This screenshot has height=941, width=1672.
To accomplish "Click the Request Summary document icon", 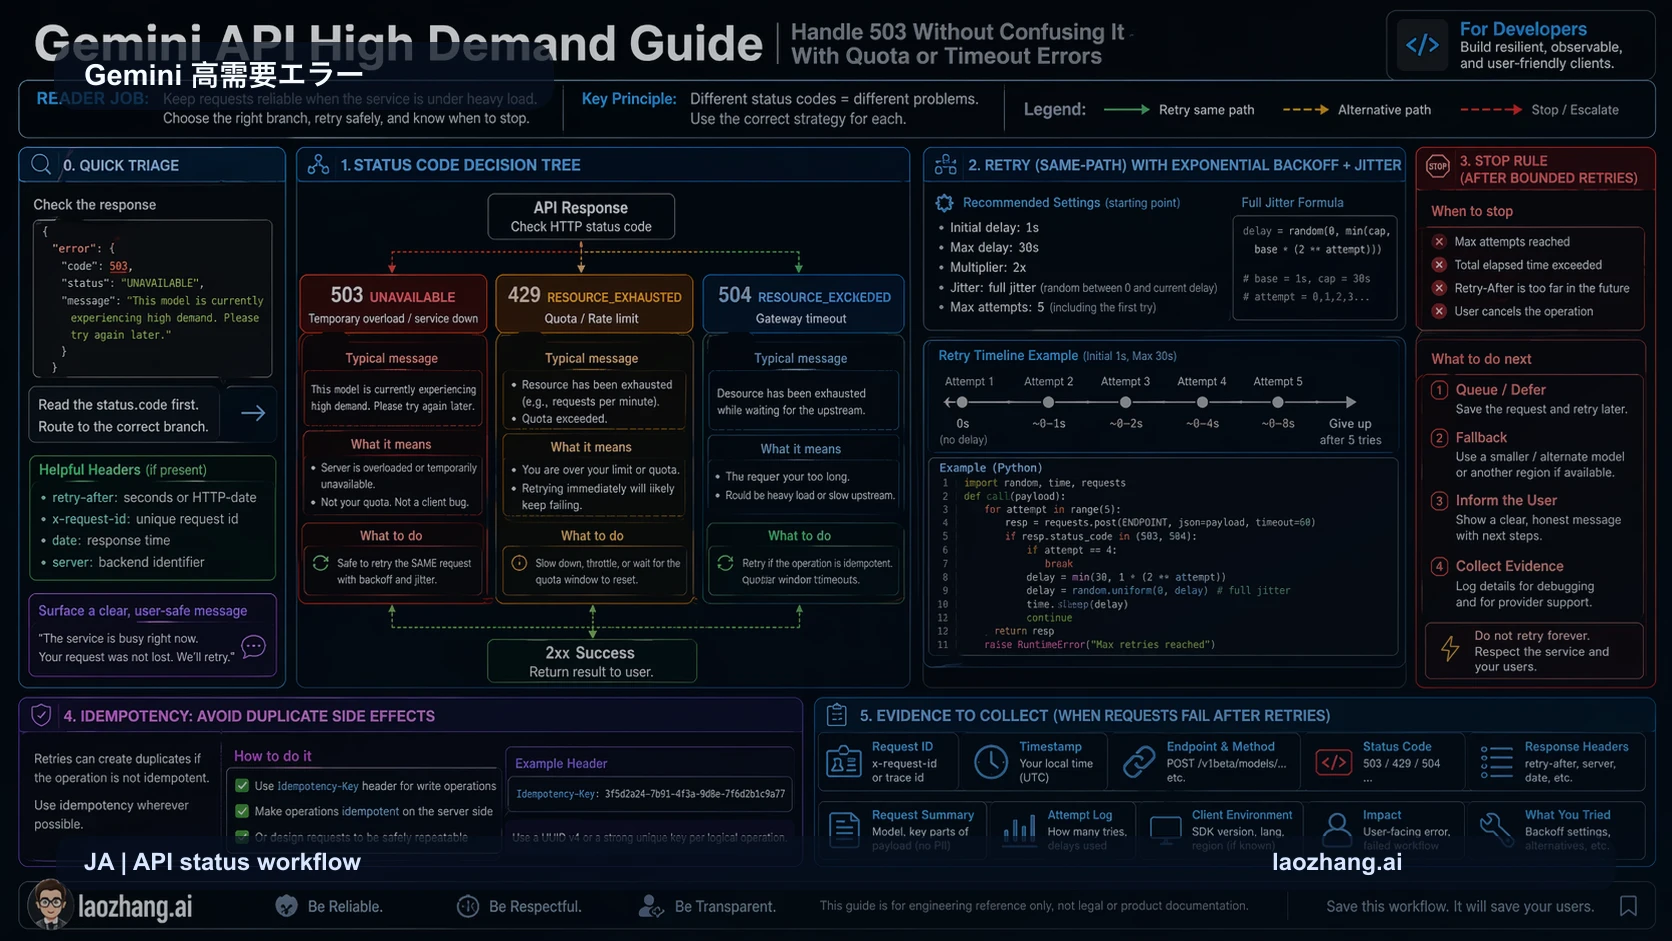I will [844, 828].
